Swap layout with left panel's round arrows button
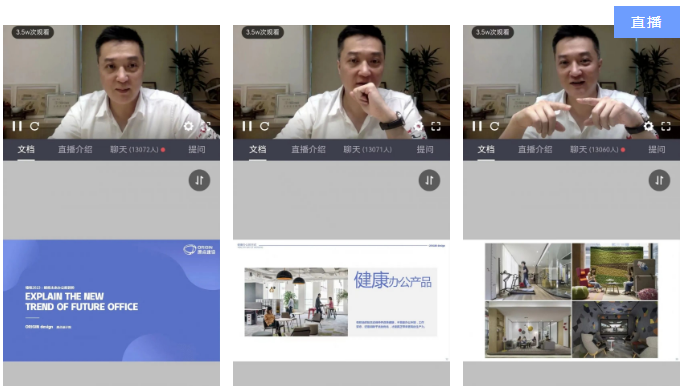 [199, 180]
